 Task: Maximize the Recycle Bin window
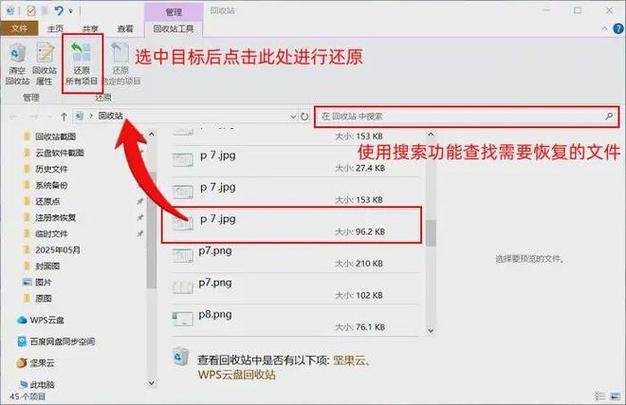click(577, 10)
